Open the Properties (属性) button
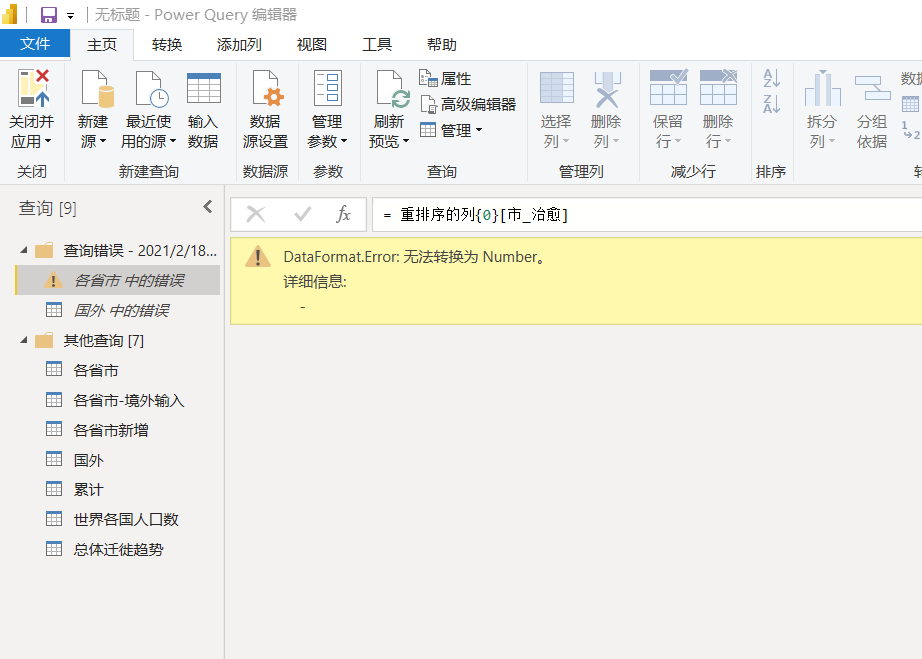 [x=446, y=79]
